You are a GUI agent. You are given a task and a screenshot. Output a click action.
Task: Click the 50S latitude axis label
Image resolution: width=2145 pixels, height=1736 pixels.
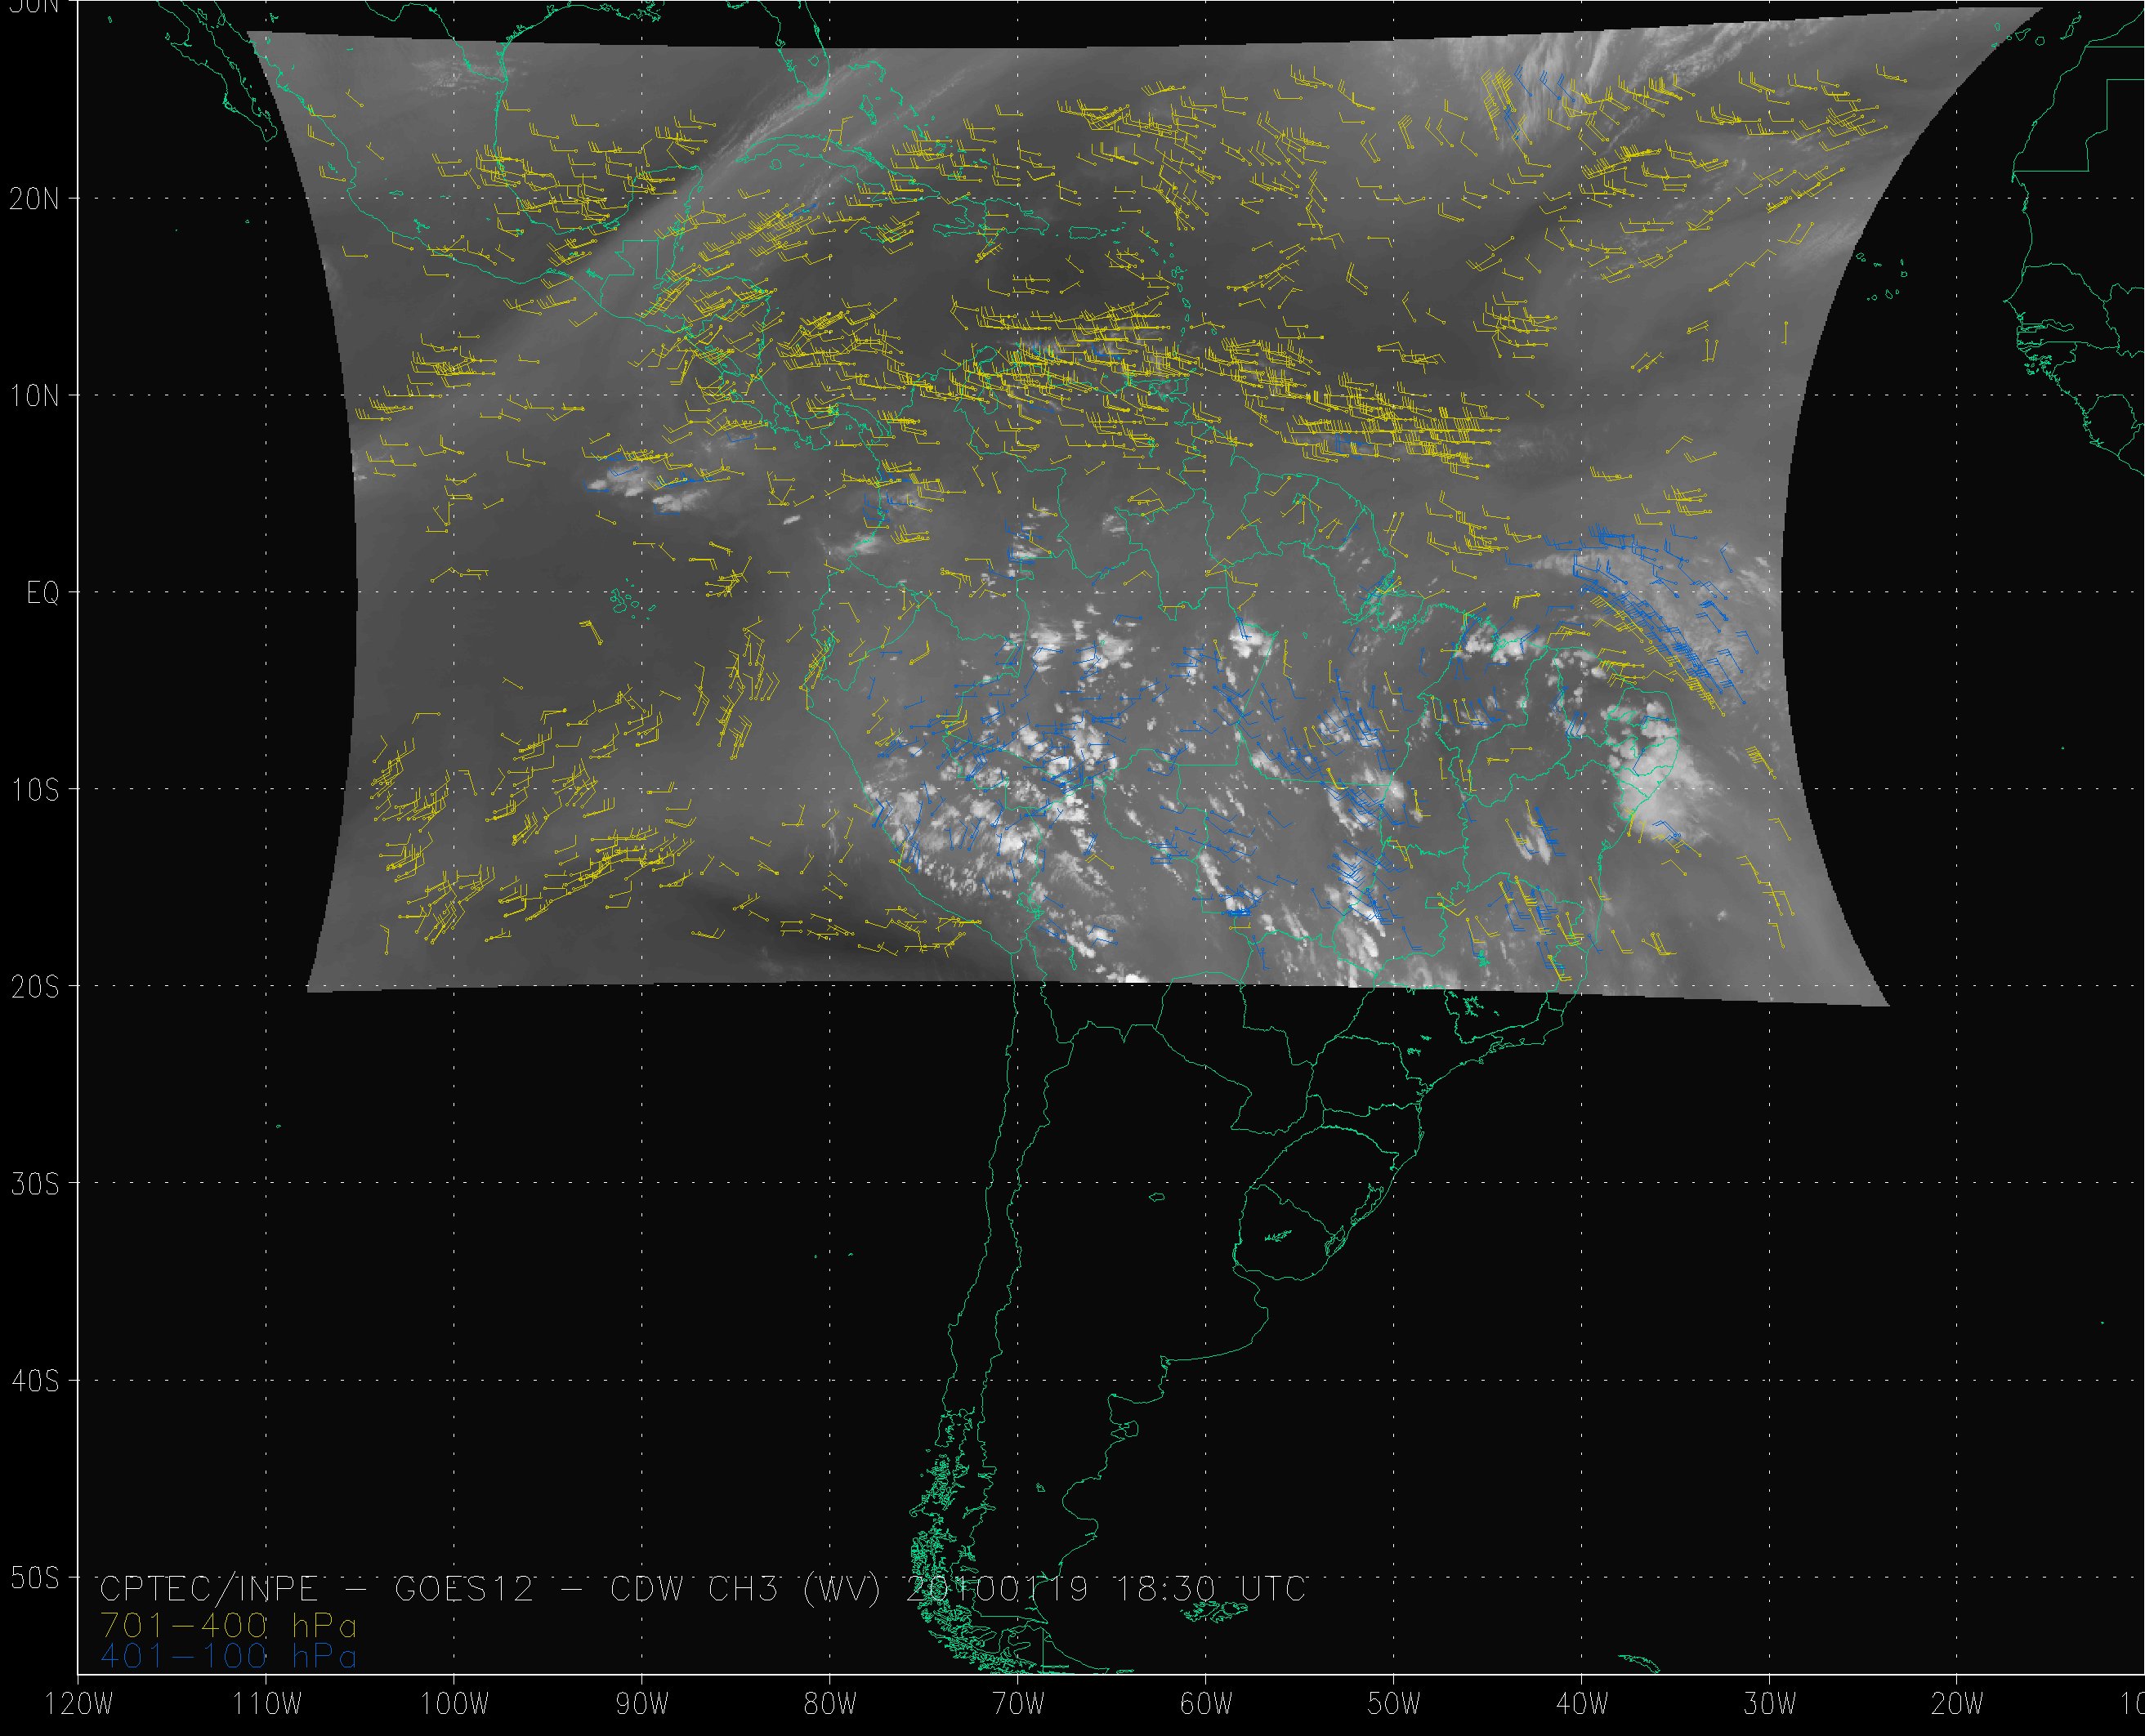[x=35, y=1578]
